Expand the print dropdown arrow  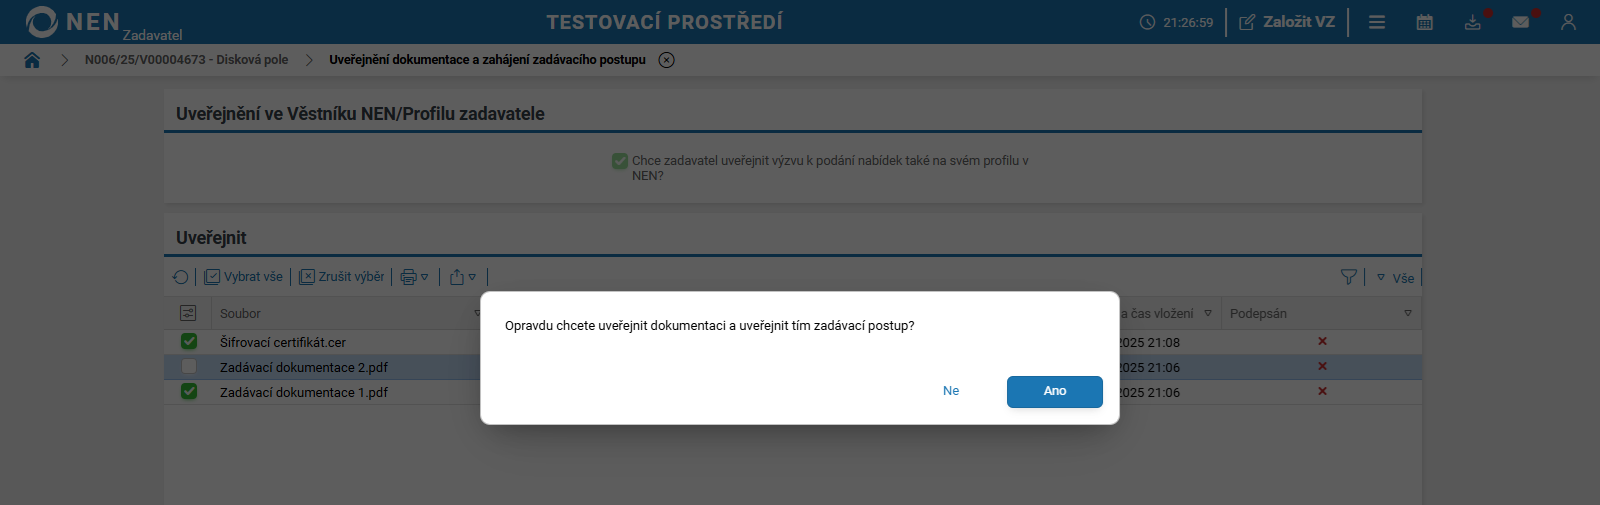tap(425, 277)
